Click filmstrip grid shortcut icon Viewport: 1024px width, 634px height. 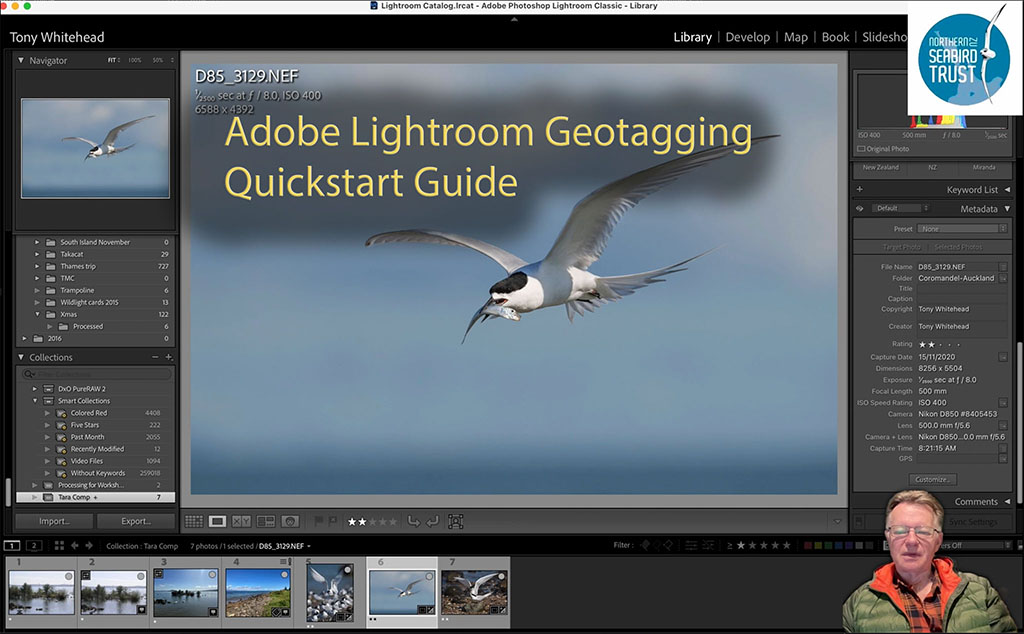[x=59, y=545]
